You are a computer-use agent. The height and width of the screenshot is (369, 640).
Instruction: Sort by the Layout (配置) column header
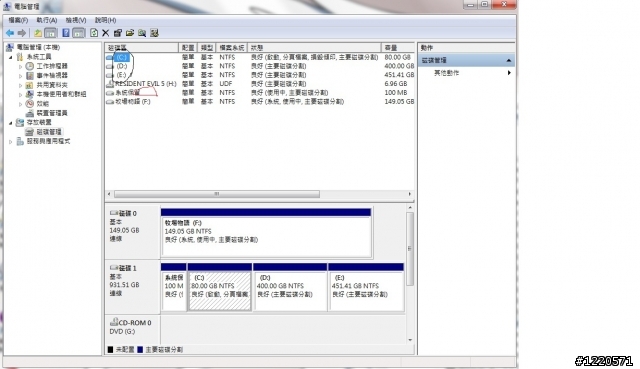click(188, 48)
